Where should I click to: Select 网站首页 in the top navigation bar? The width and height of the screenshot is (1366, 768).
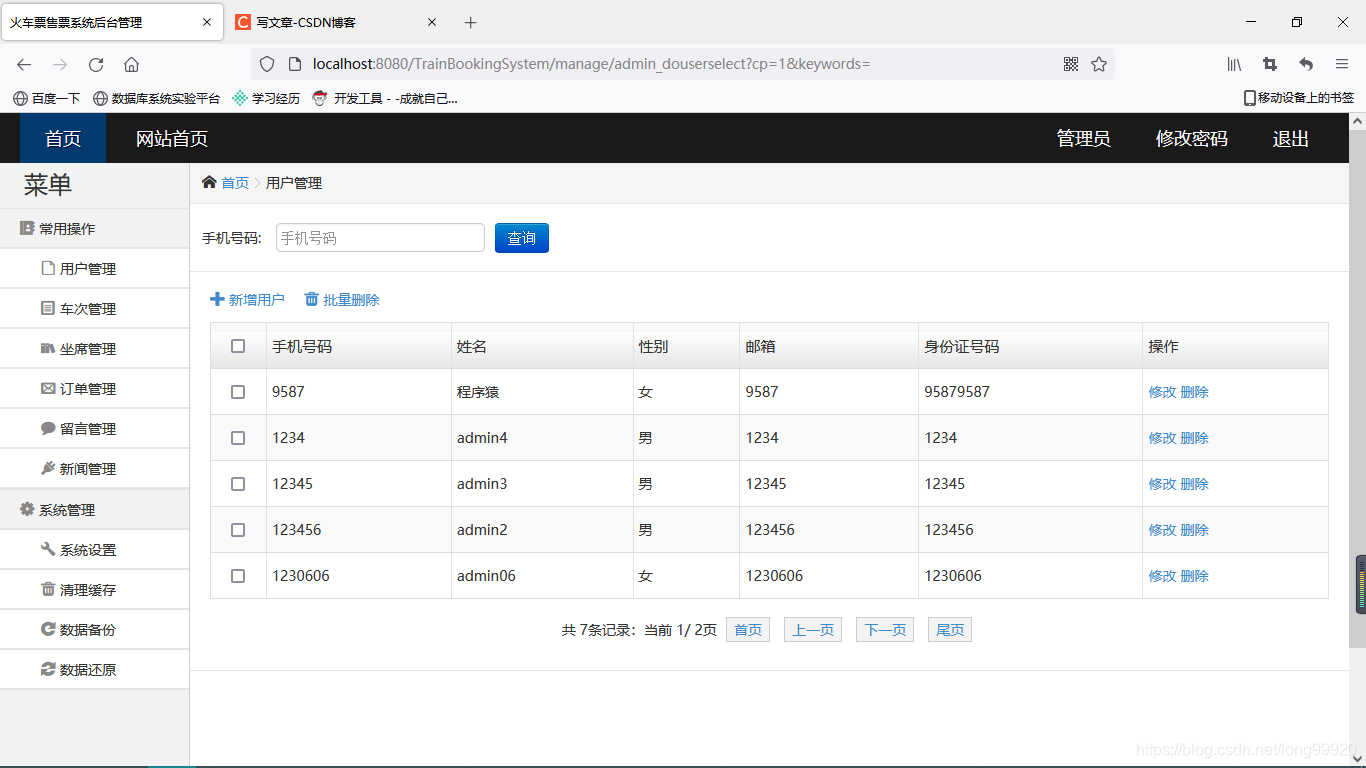tap(172, 138)
